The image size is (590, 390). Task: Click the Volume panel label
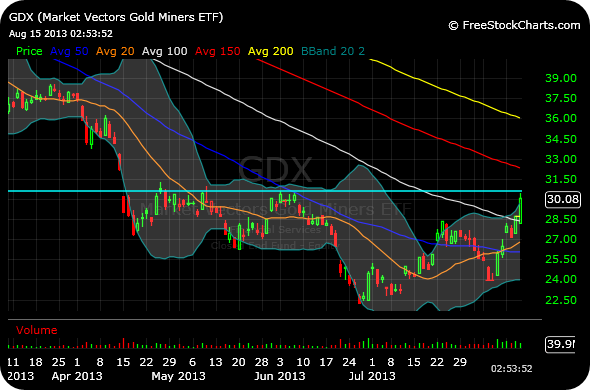(x=36, y=330)
